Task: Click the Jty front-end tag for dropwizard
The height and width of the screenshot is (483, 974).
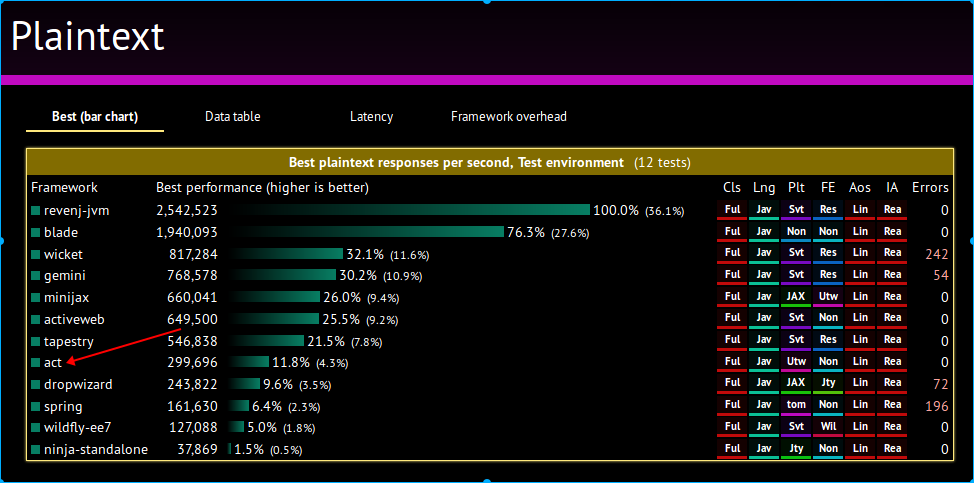Action: (x=828, y=384)
